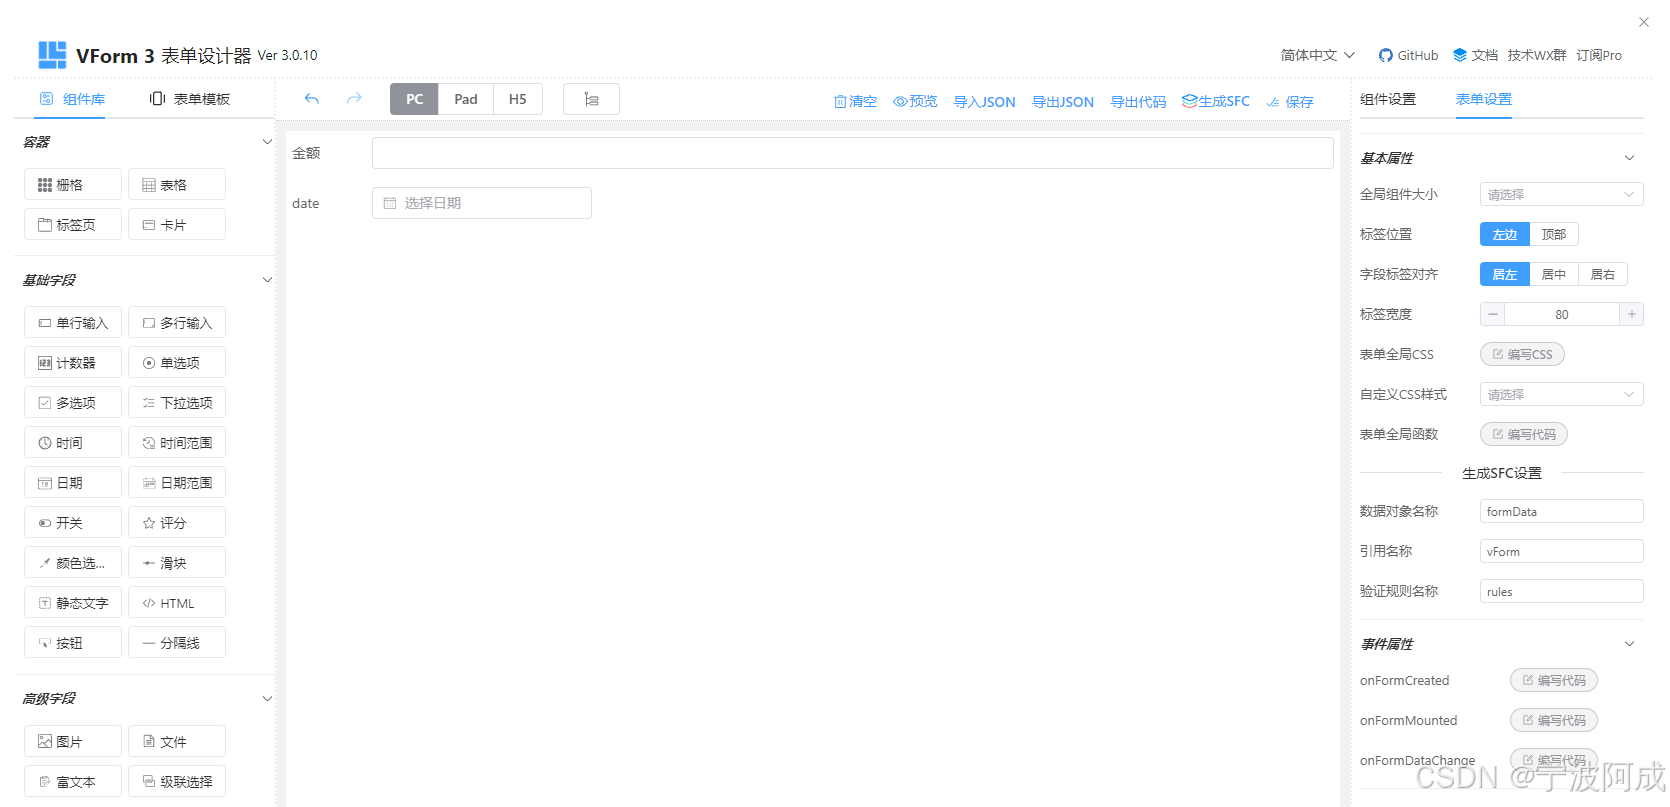Click 生成SFC
The width and height of the screenshot is (1670, 807).
tap(1216, 101)
